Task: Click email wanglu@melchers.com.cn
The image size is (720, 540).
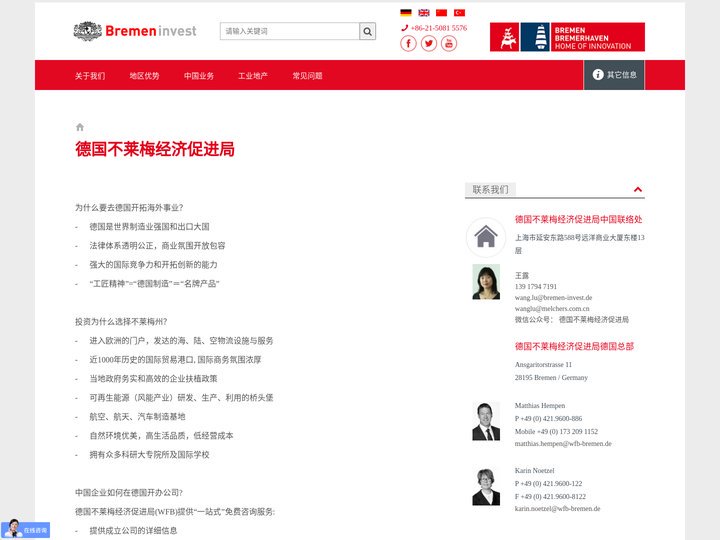Action: (x=552, y=309)
